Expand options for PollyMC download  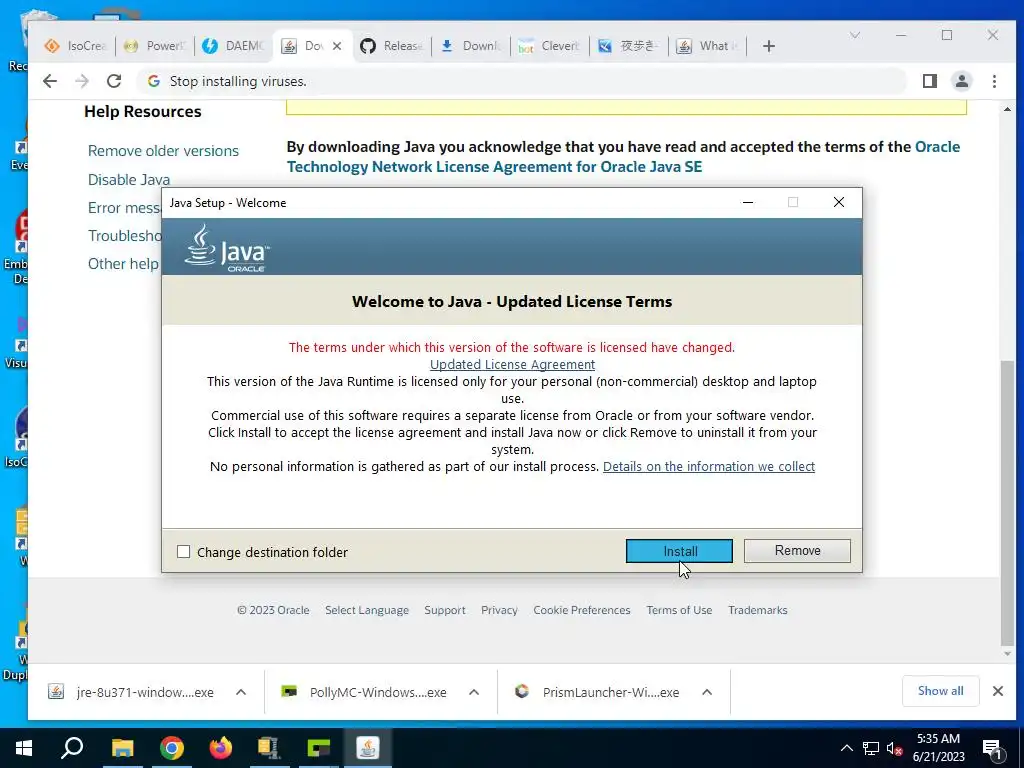click(474, 692)
